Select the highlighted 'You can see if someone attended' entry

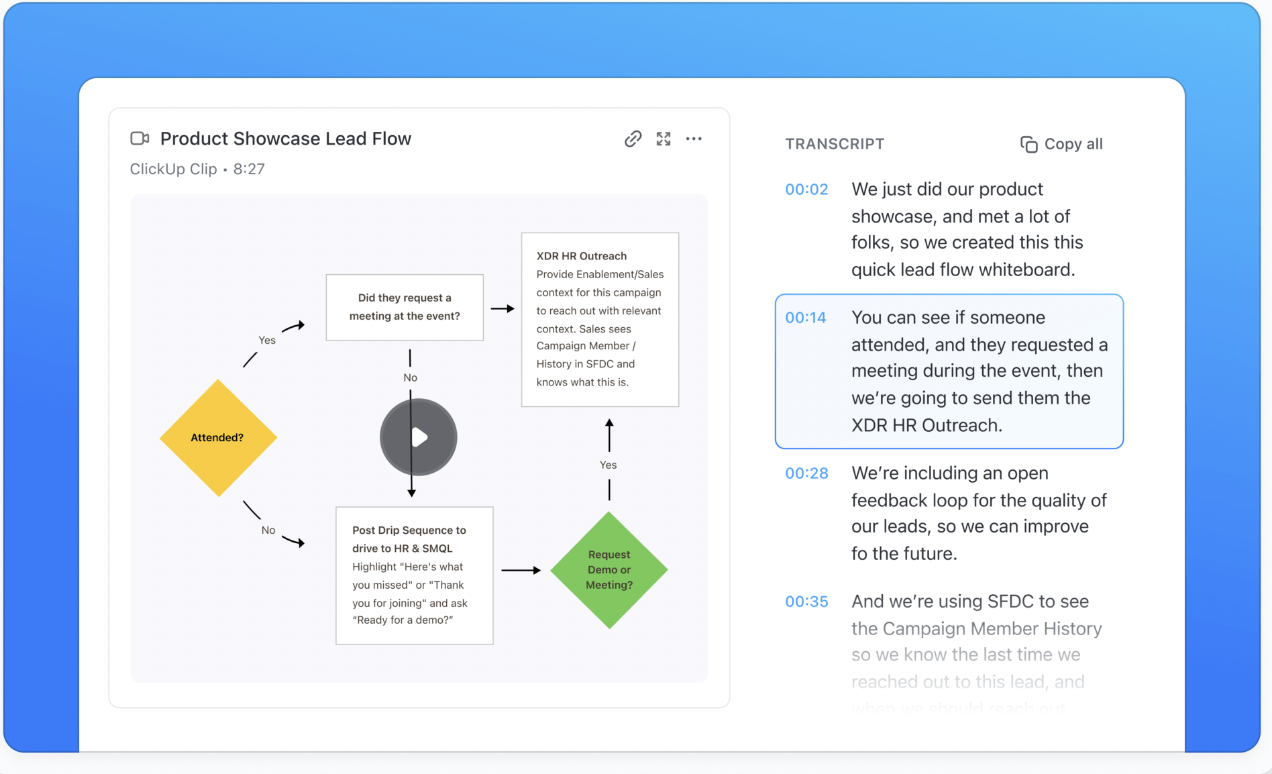point(949,371)
